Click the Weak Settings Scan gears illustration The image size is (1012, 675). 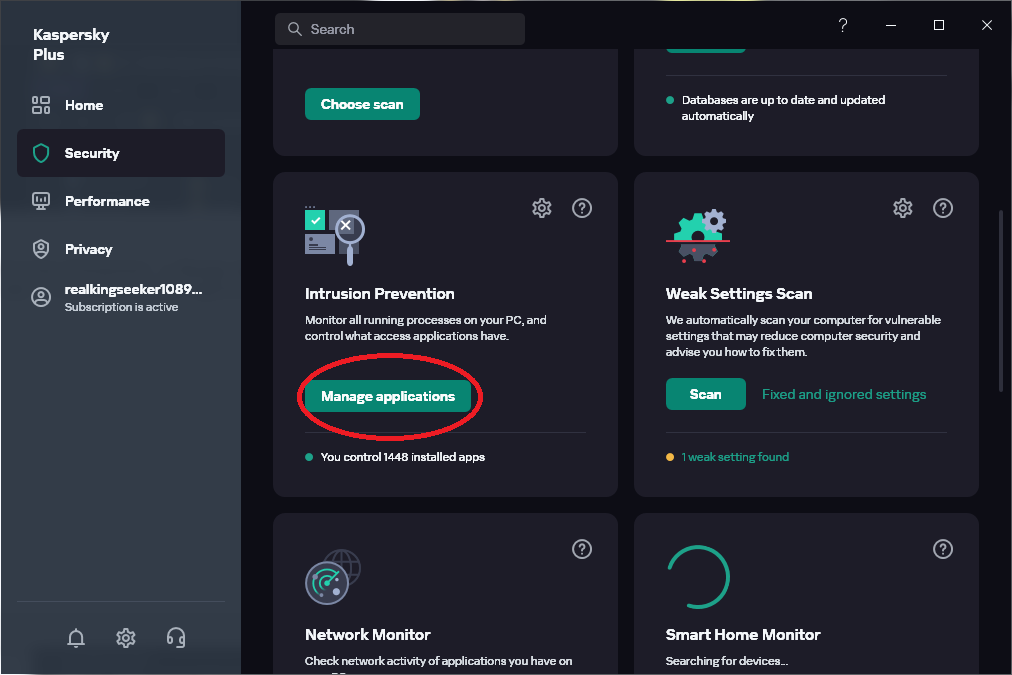(x=698, y=236)
